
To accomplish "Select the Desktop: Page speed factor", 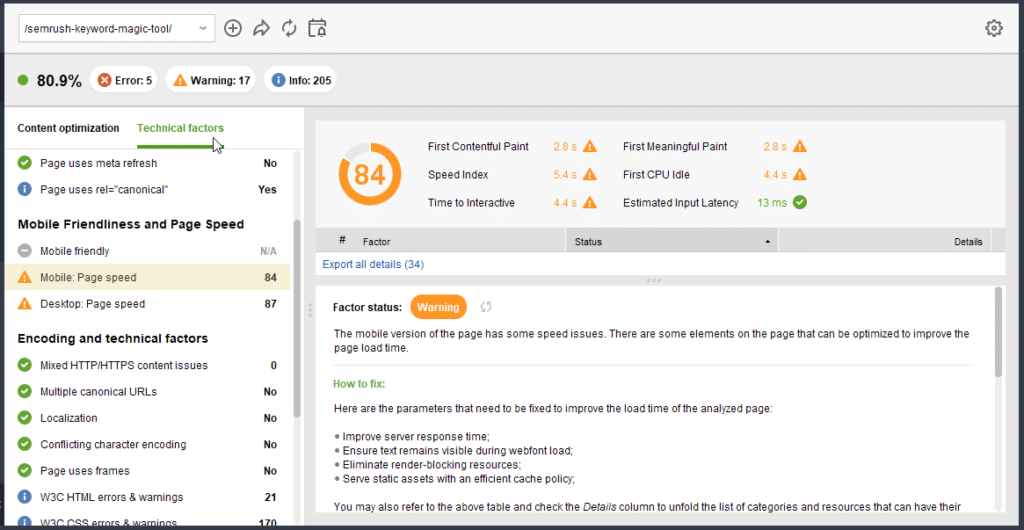I will pyautogui.click(x=92, y=304).
